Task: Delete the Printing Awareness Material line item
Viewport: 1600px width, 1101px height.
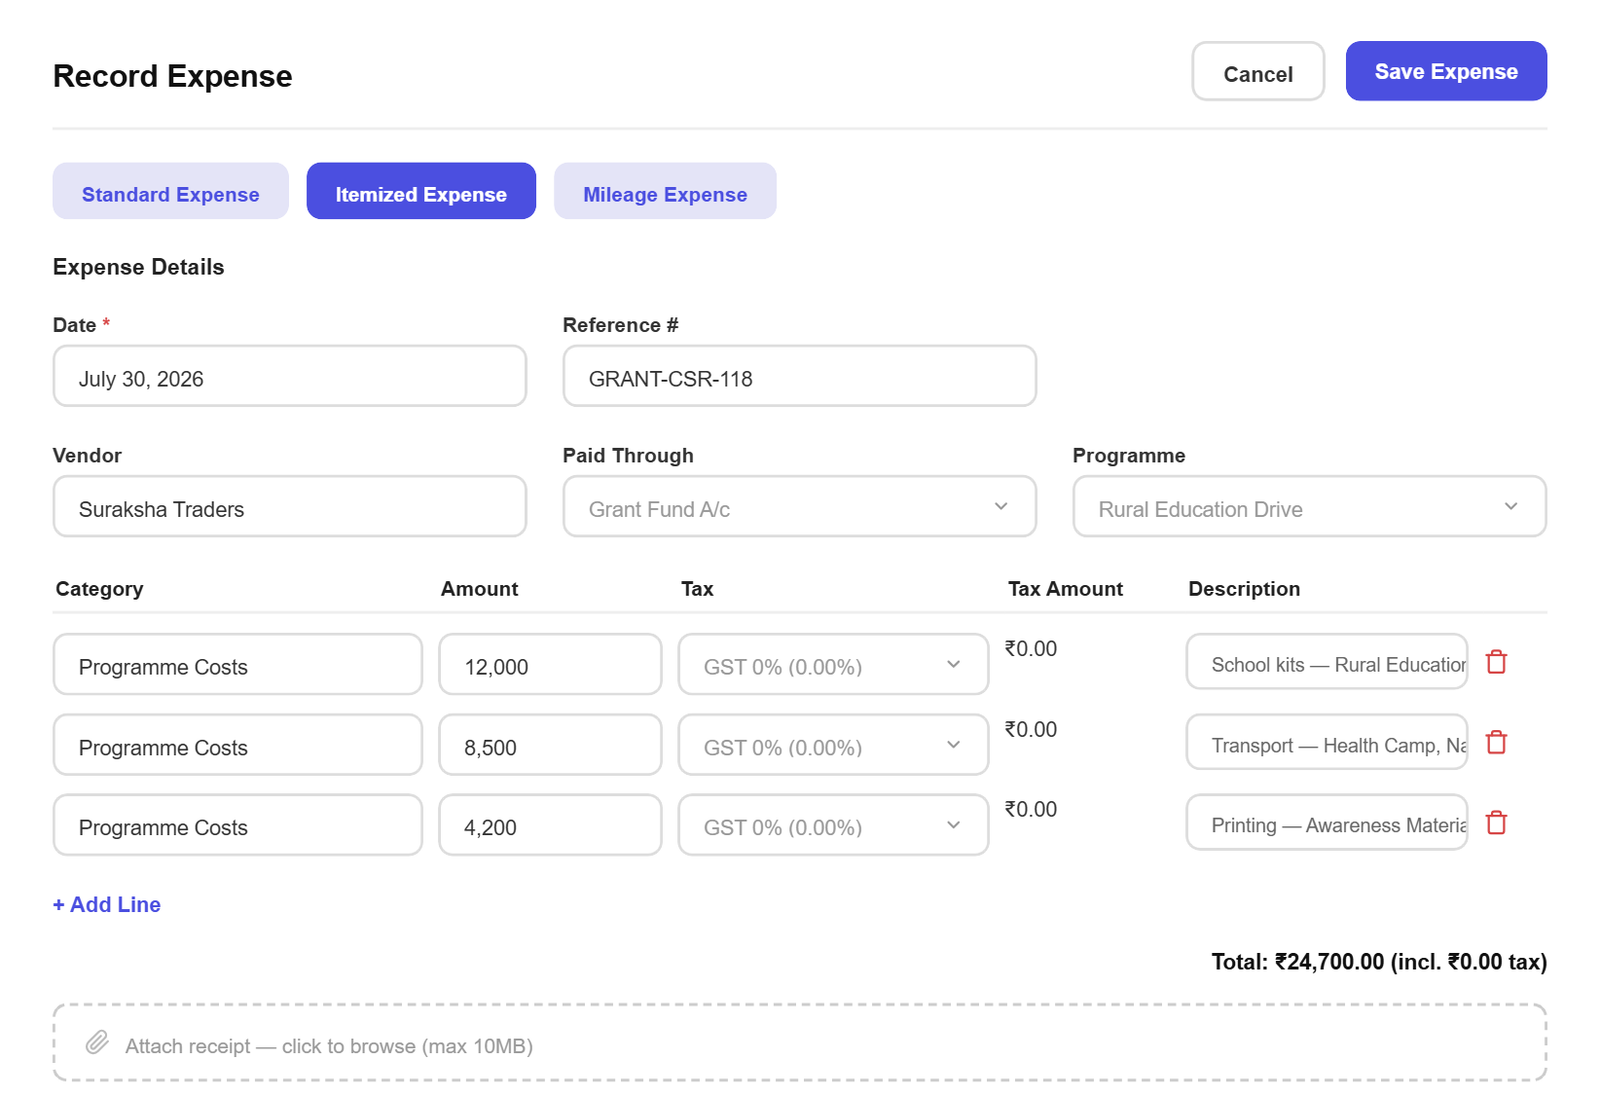Action: coord(1496,823)
